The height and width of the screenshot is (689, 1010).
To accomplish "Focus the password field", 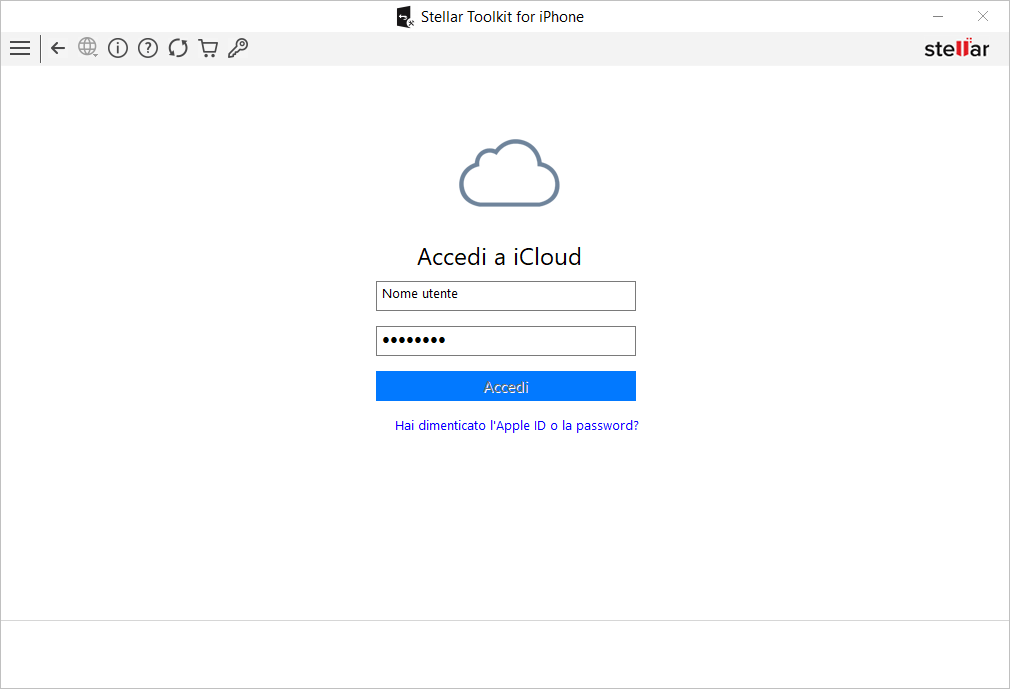I will point(506,341).
